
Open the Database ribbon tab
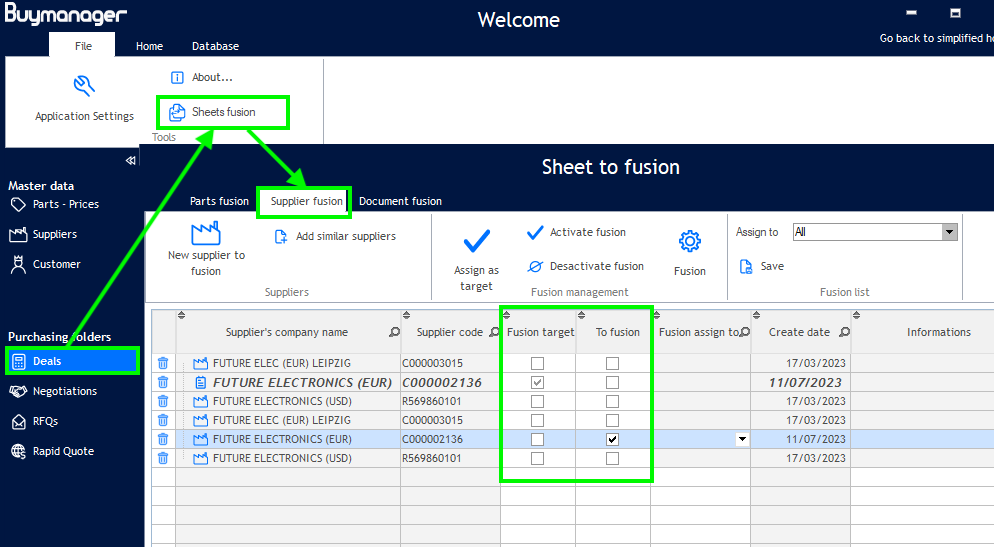pos(215,46)
